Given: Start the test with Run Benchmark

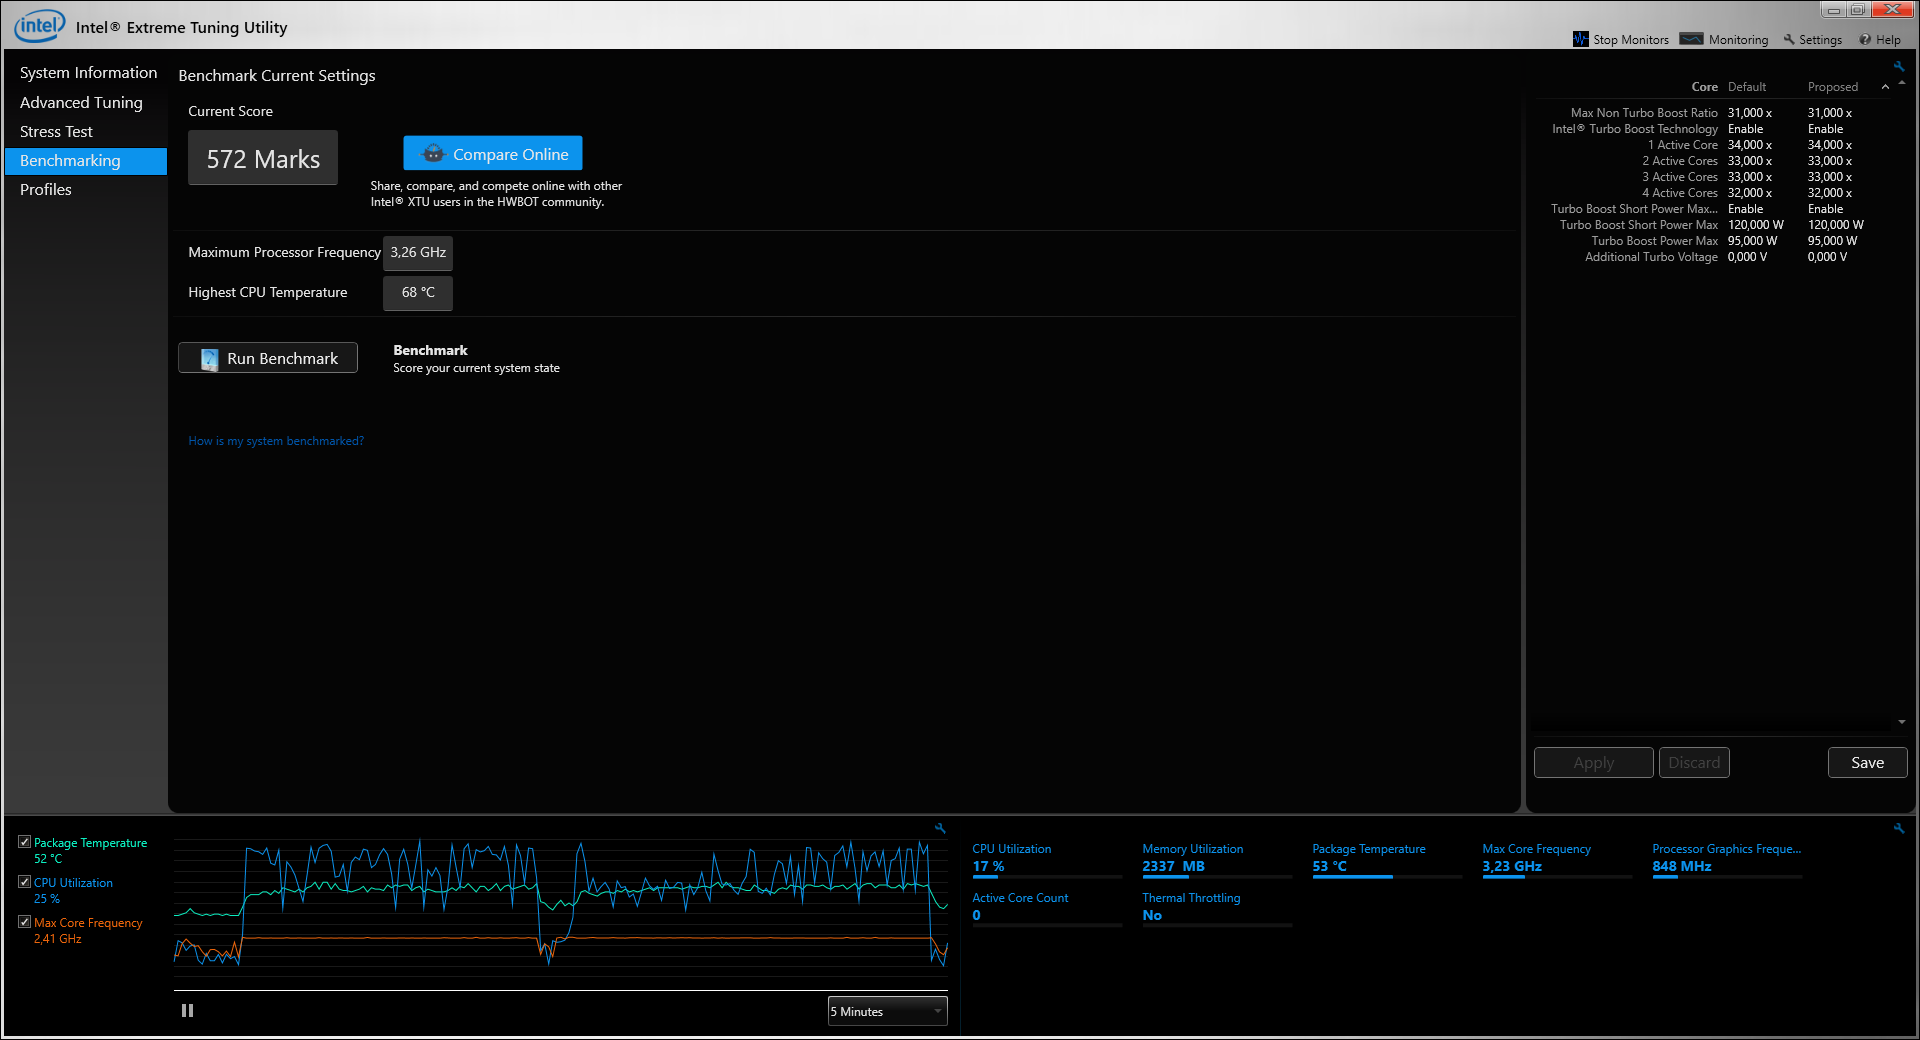Looking at the screenshot, I should point(268,358).
